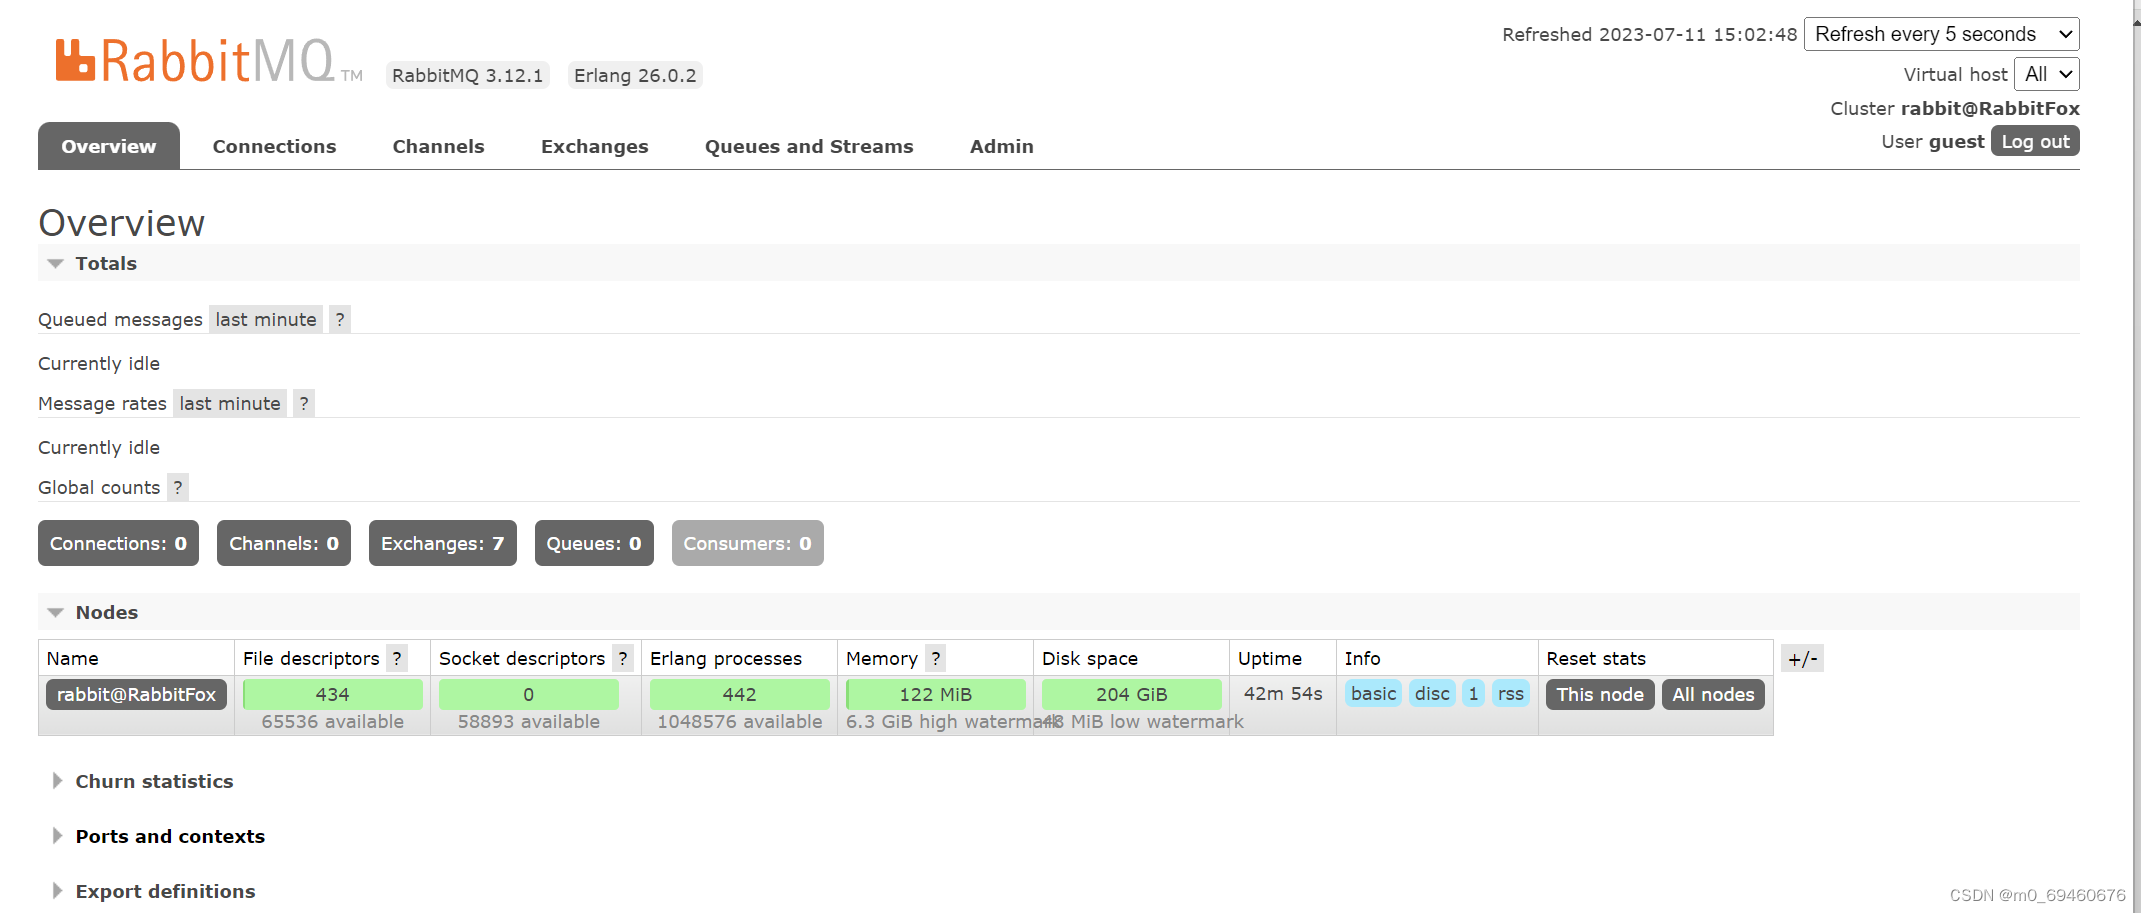Toggle Queued messages to last minute view

265,319
